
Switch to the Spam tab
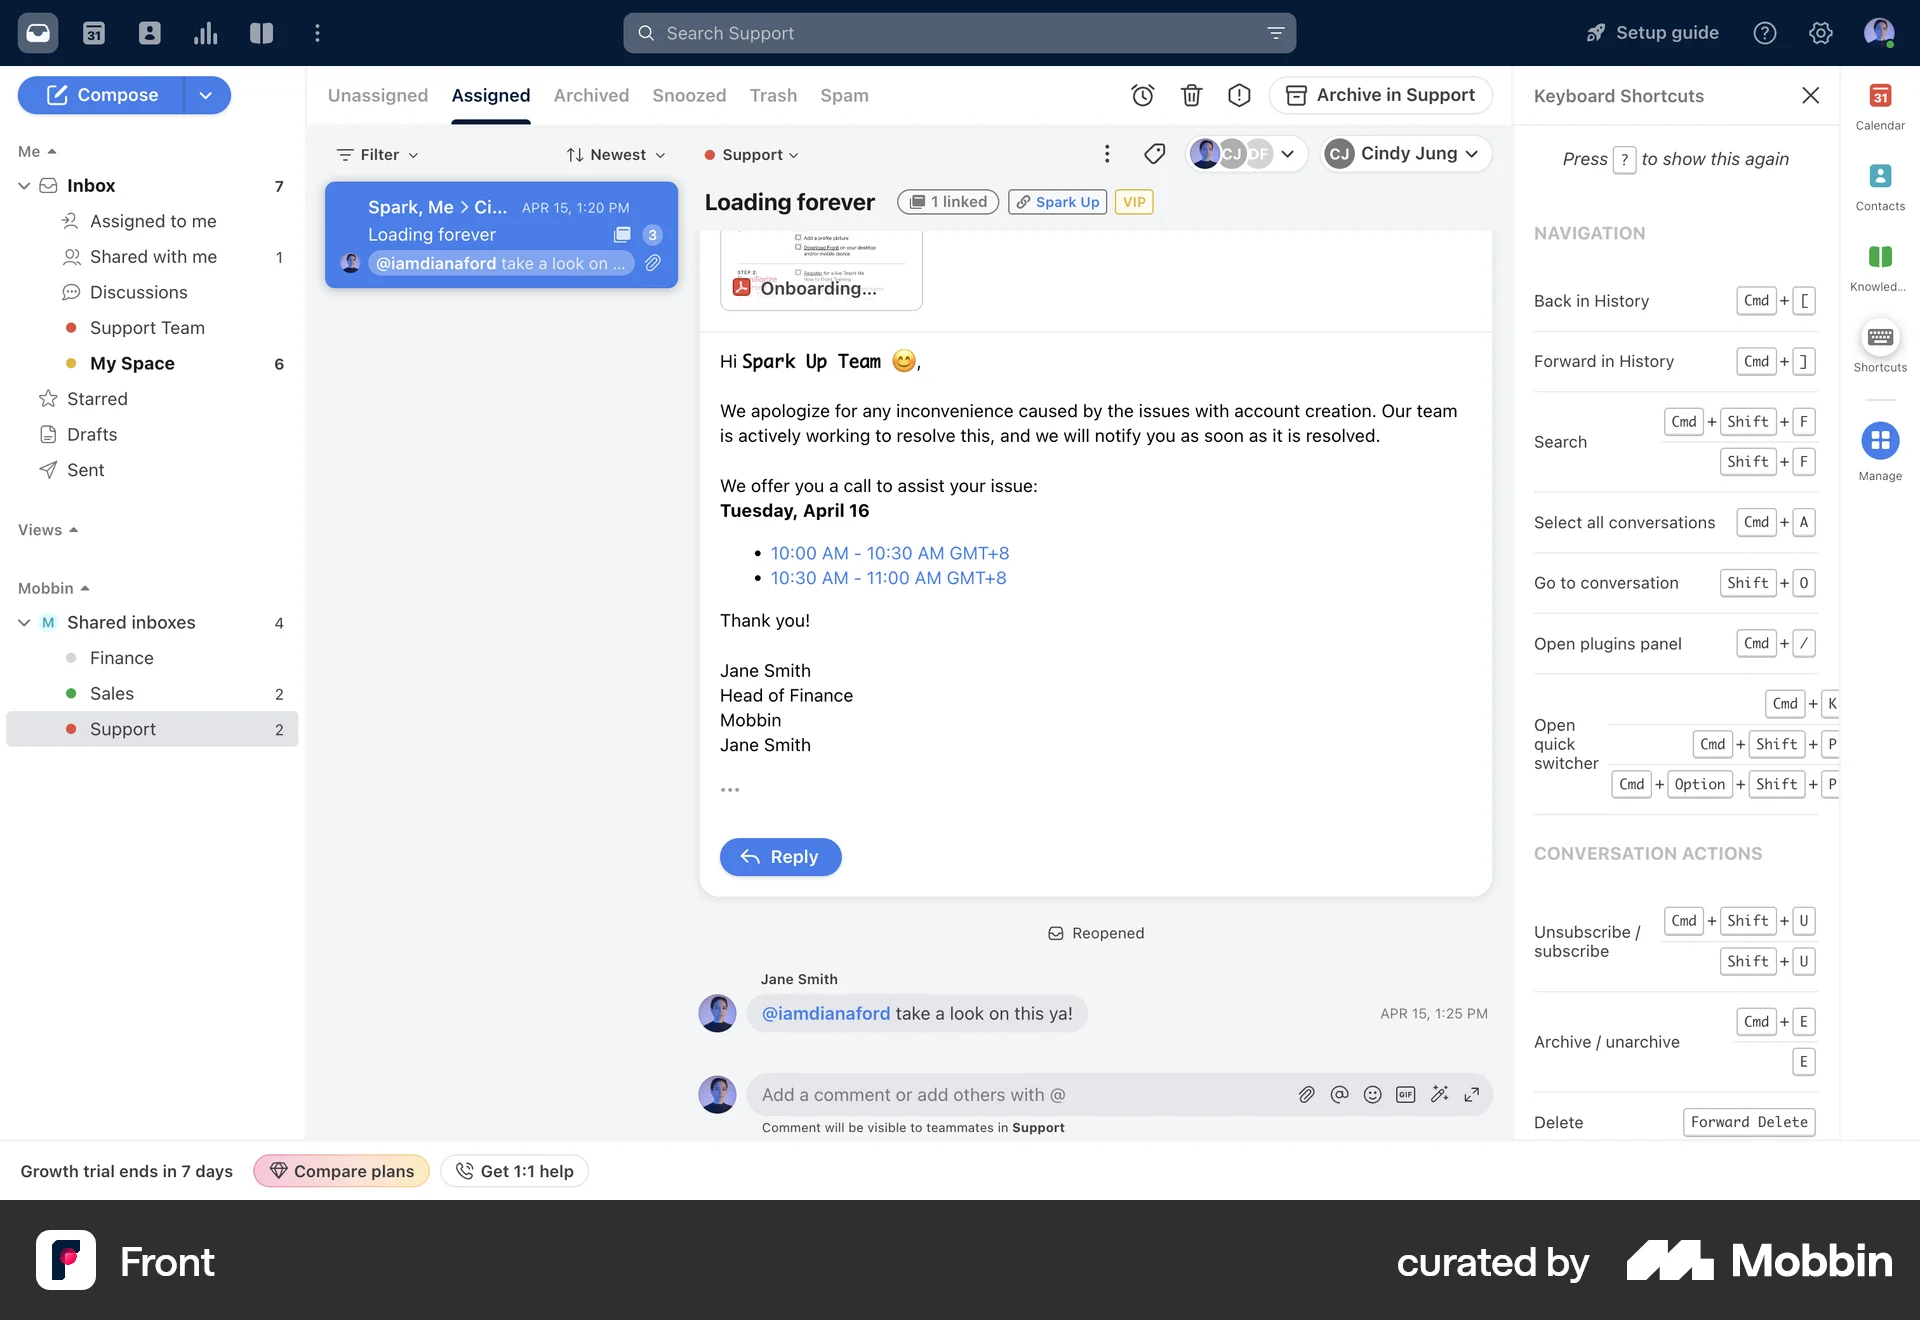tap(844, 95)
